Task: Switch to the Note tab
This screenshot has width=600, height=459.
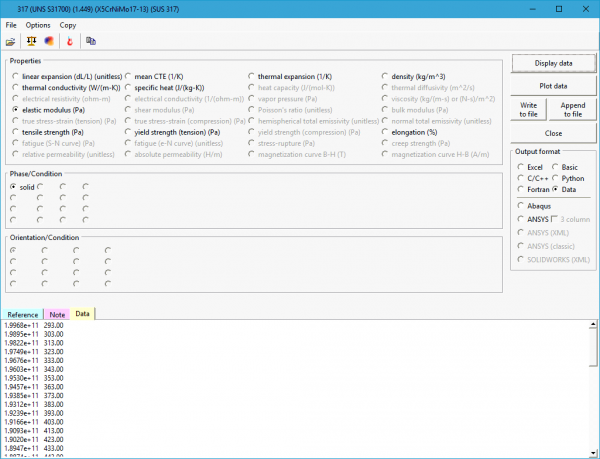Action: pos(57,314)
